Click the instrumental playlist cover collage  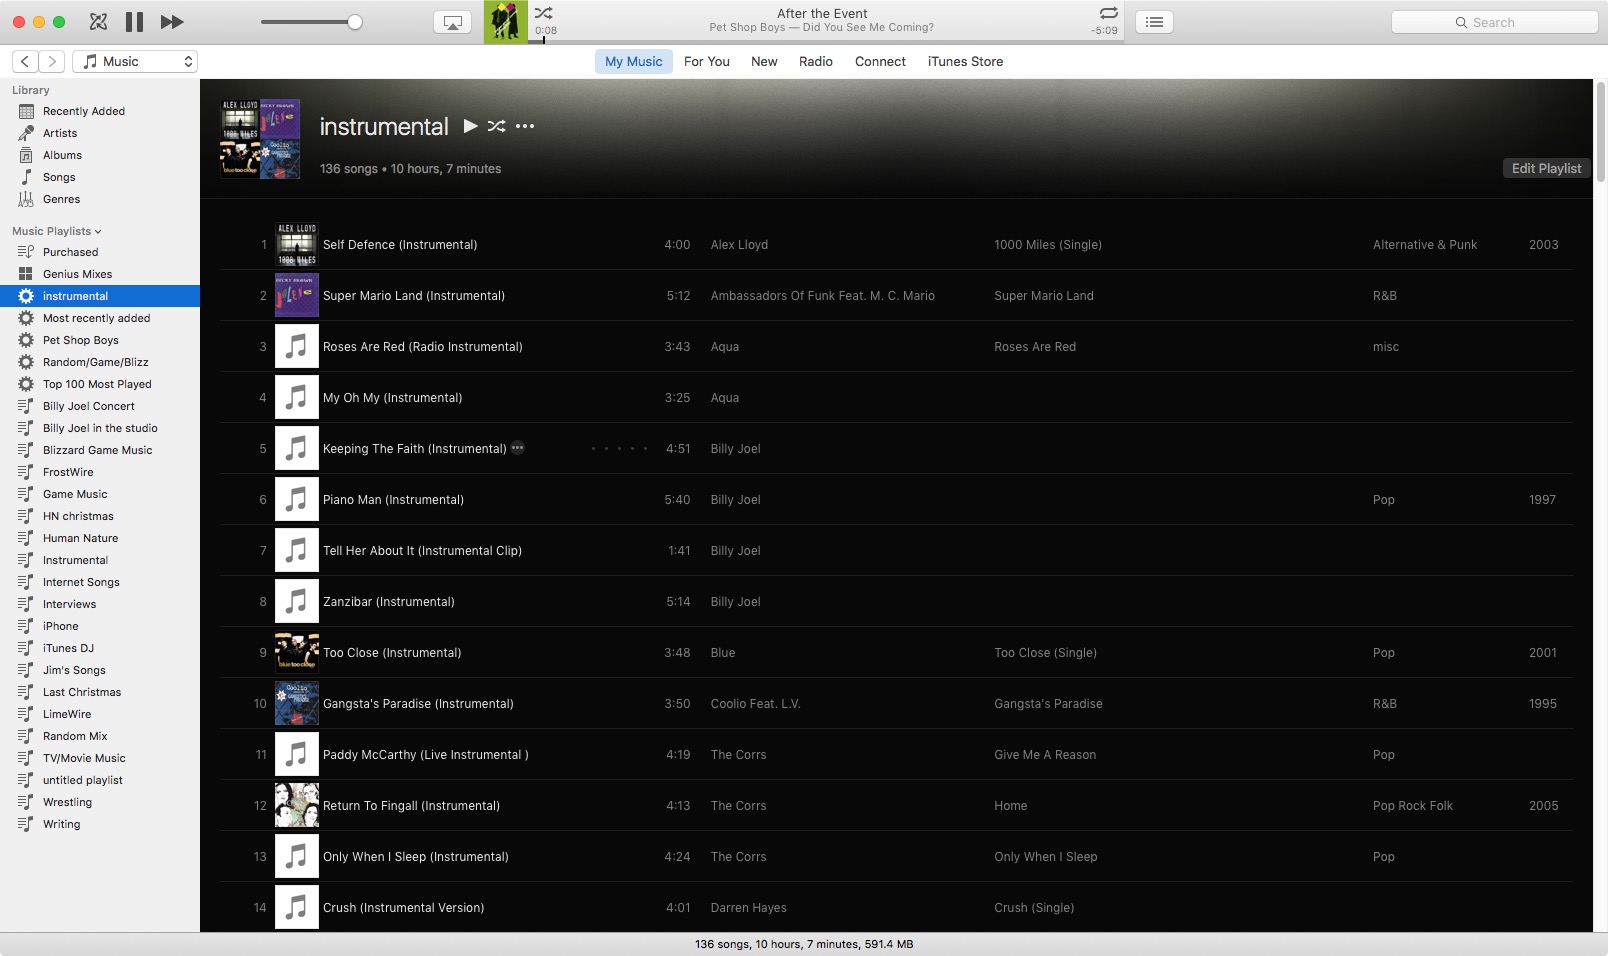[260, 139]
